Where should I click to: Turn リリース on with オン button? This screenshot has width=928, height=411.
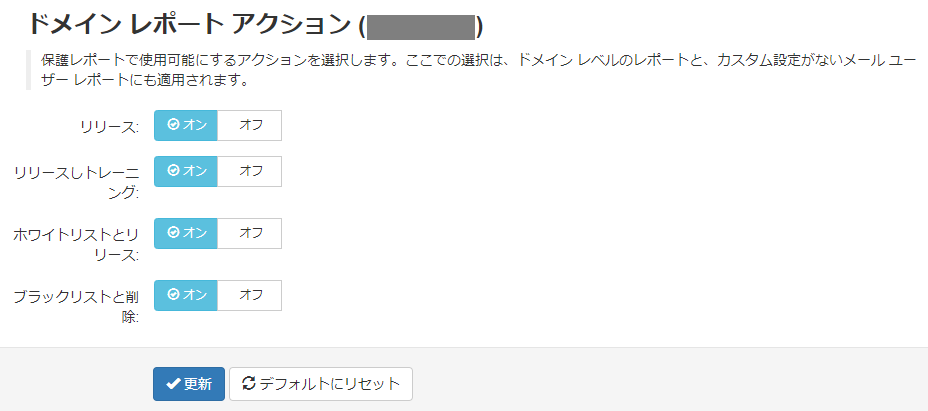coord(186,125)
